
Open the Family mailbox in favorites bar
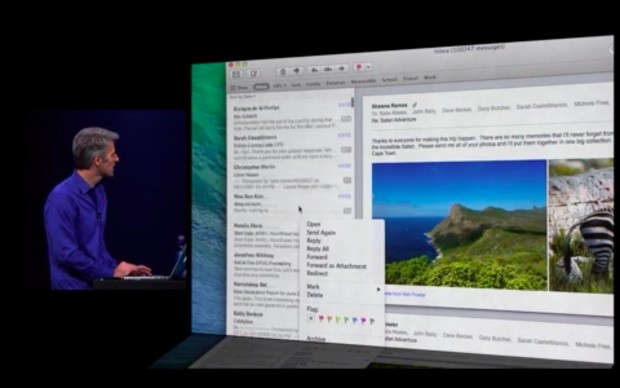313,84
